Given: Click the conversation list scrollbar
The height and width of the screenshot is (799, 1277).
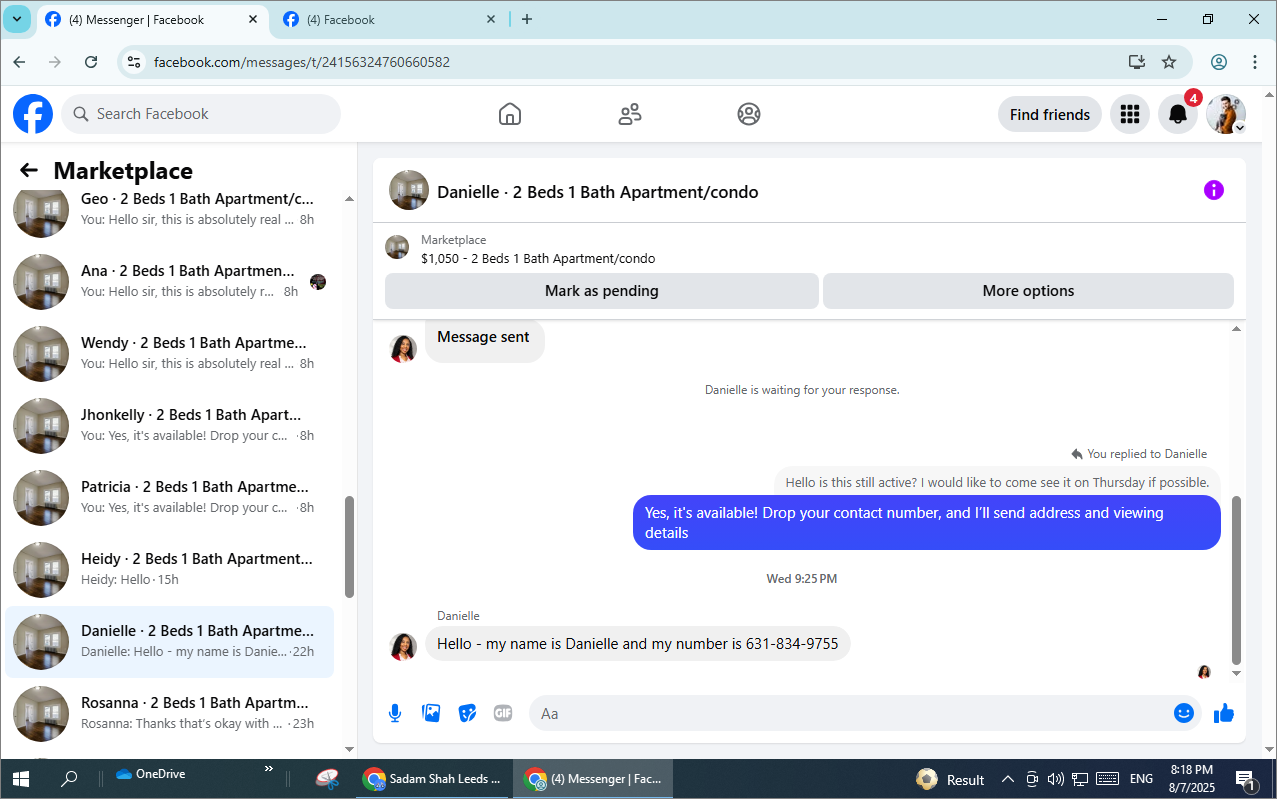Looking at the screenshot, I should click(349, 547).
